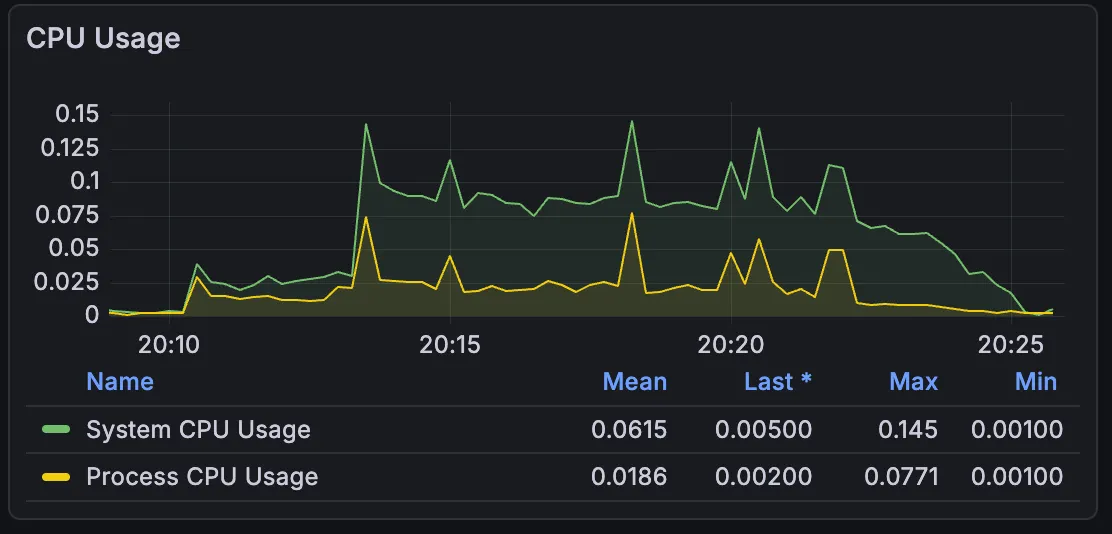Viewport: 1112px width, 534px height.
Task: Click the 0.15 y-axis label
Action: 77,114
